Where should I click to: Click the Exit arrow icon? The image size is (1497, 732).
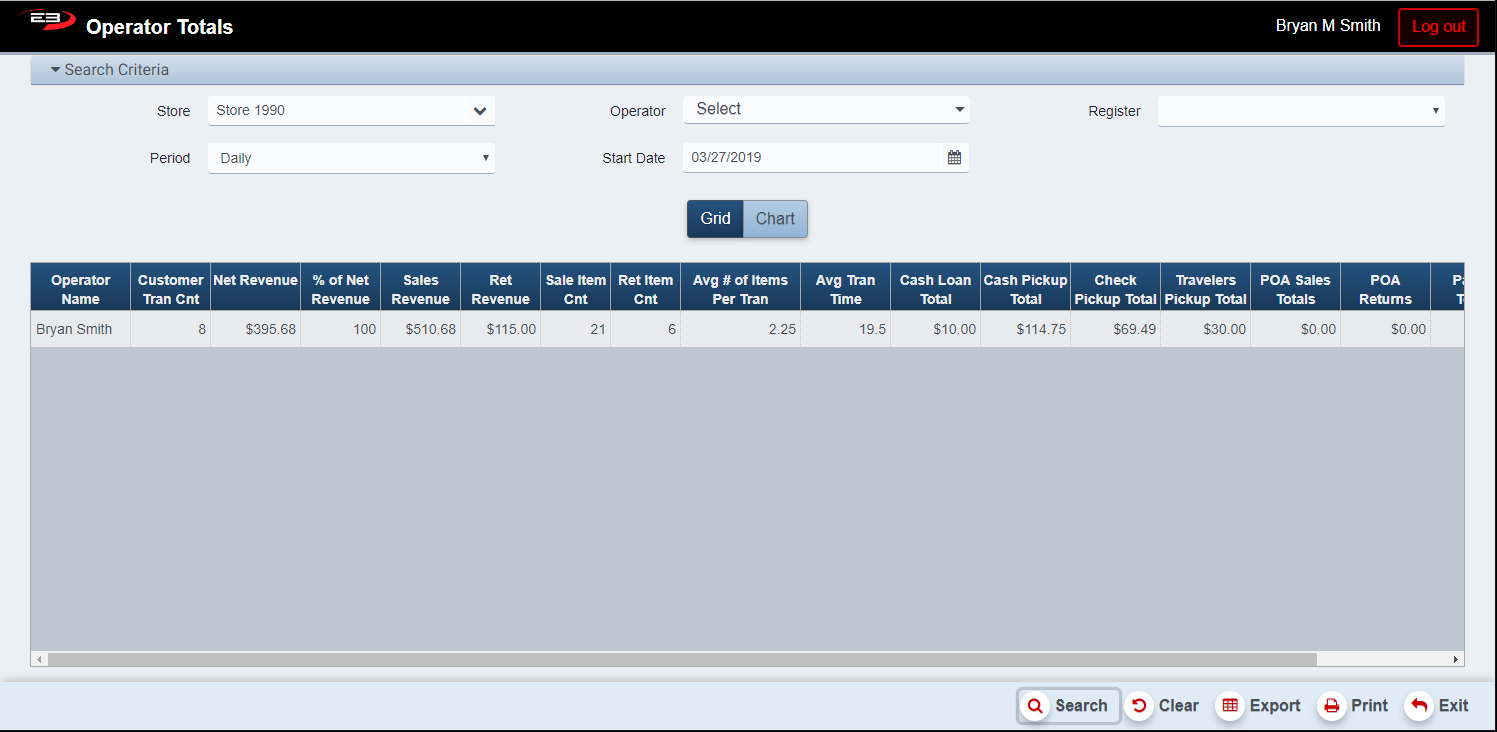pyautogui.click(x=1418, y=706)
